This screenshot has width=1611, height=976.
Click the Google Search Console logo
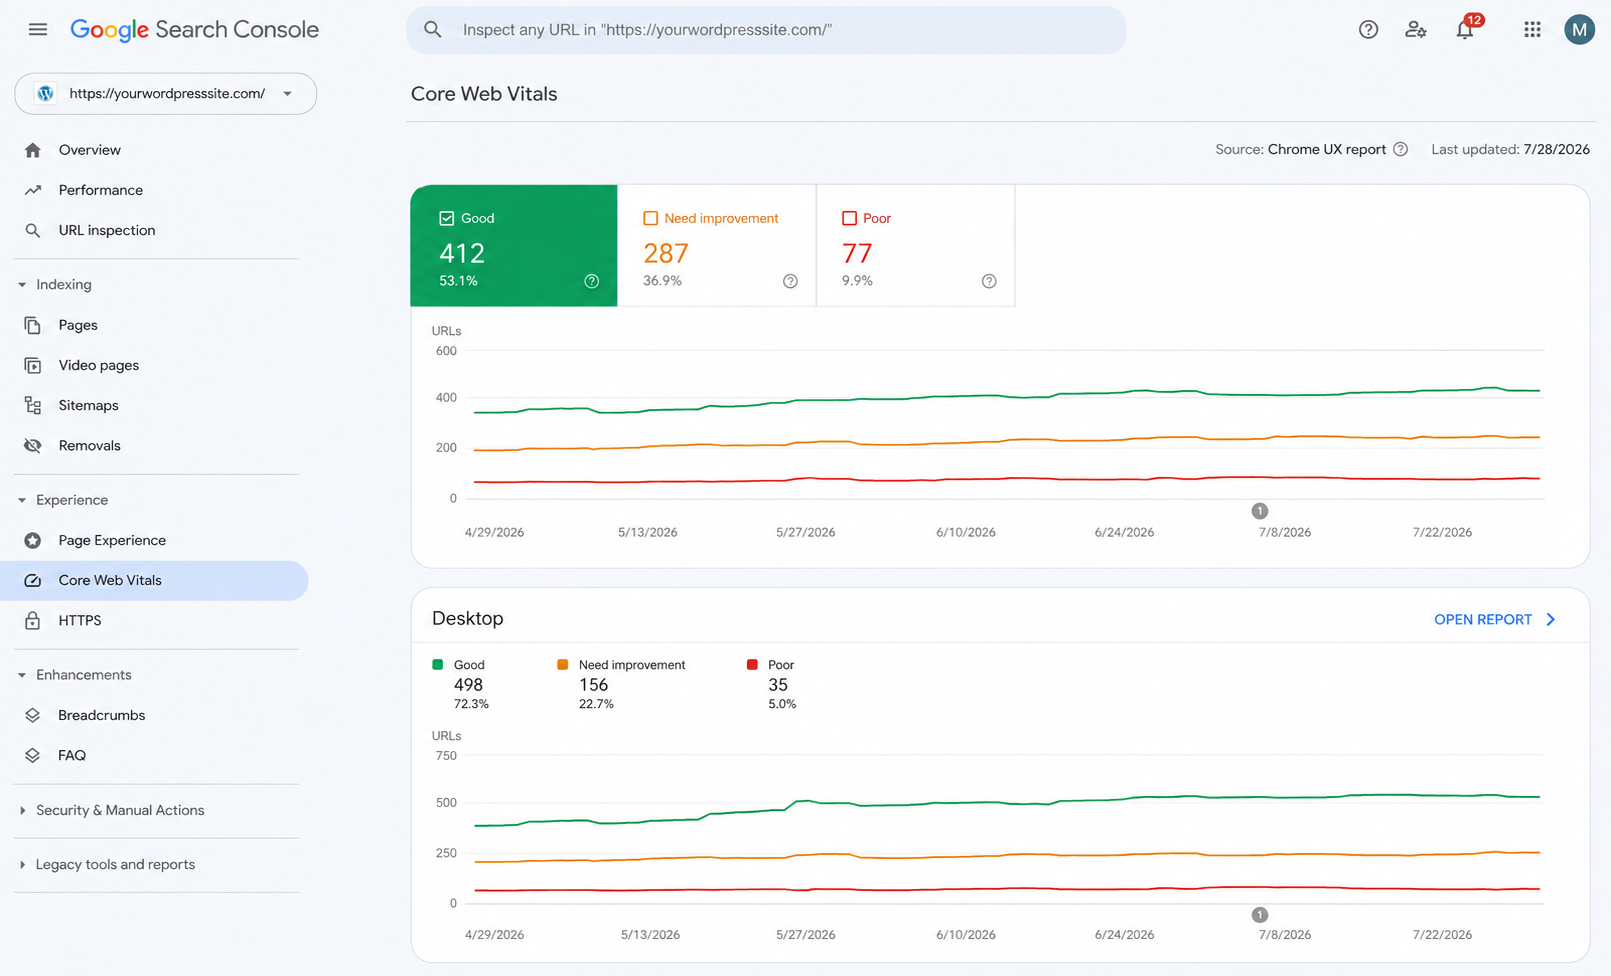pyautogui.click(x=194, y=30)
